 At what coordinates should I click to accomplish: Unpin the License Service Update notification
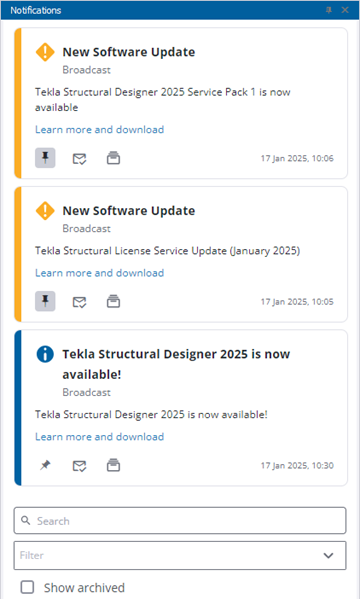coord(45,301)
